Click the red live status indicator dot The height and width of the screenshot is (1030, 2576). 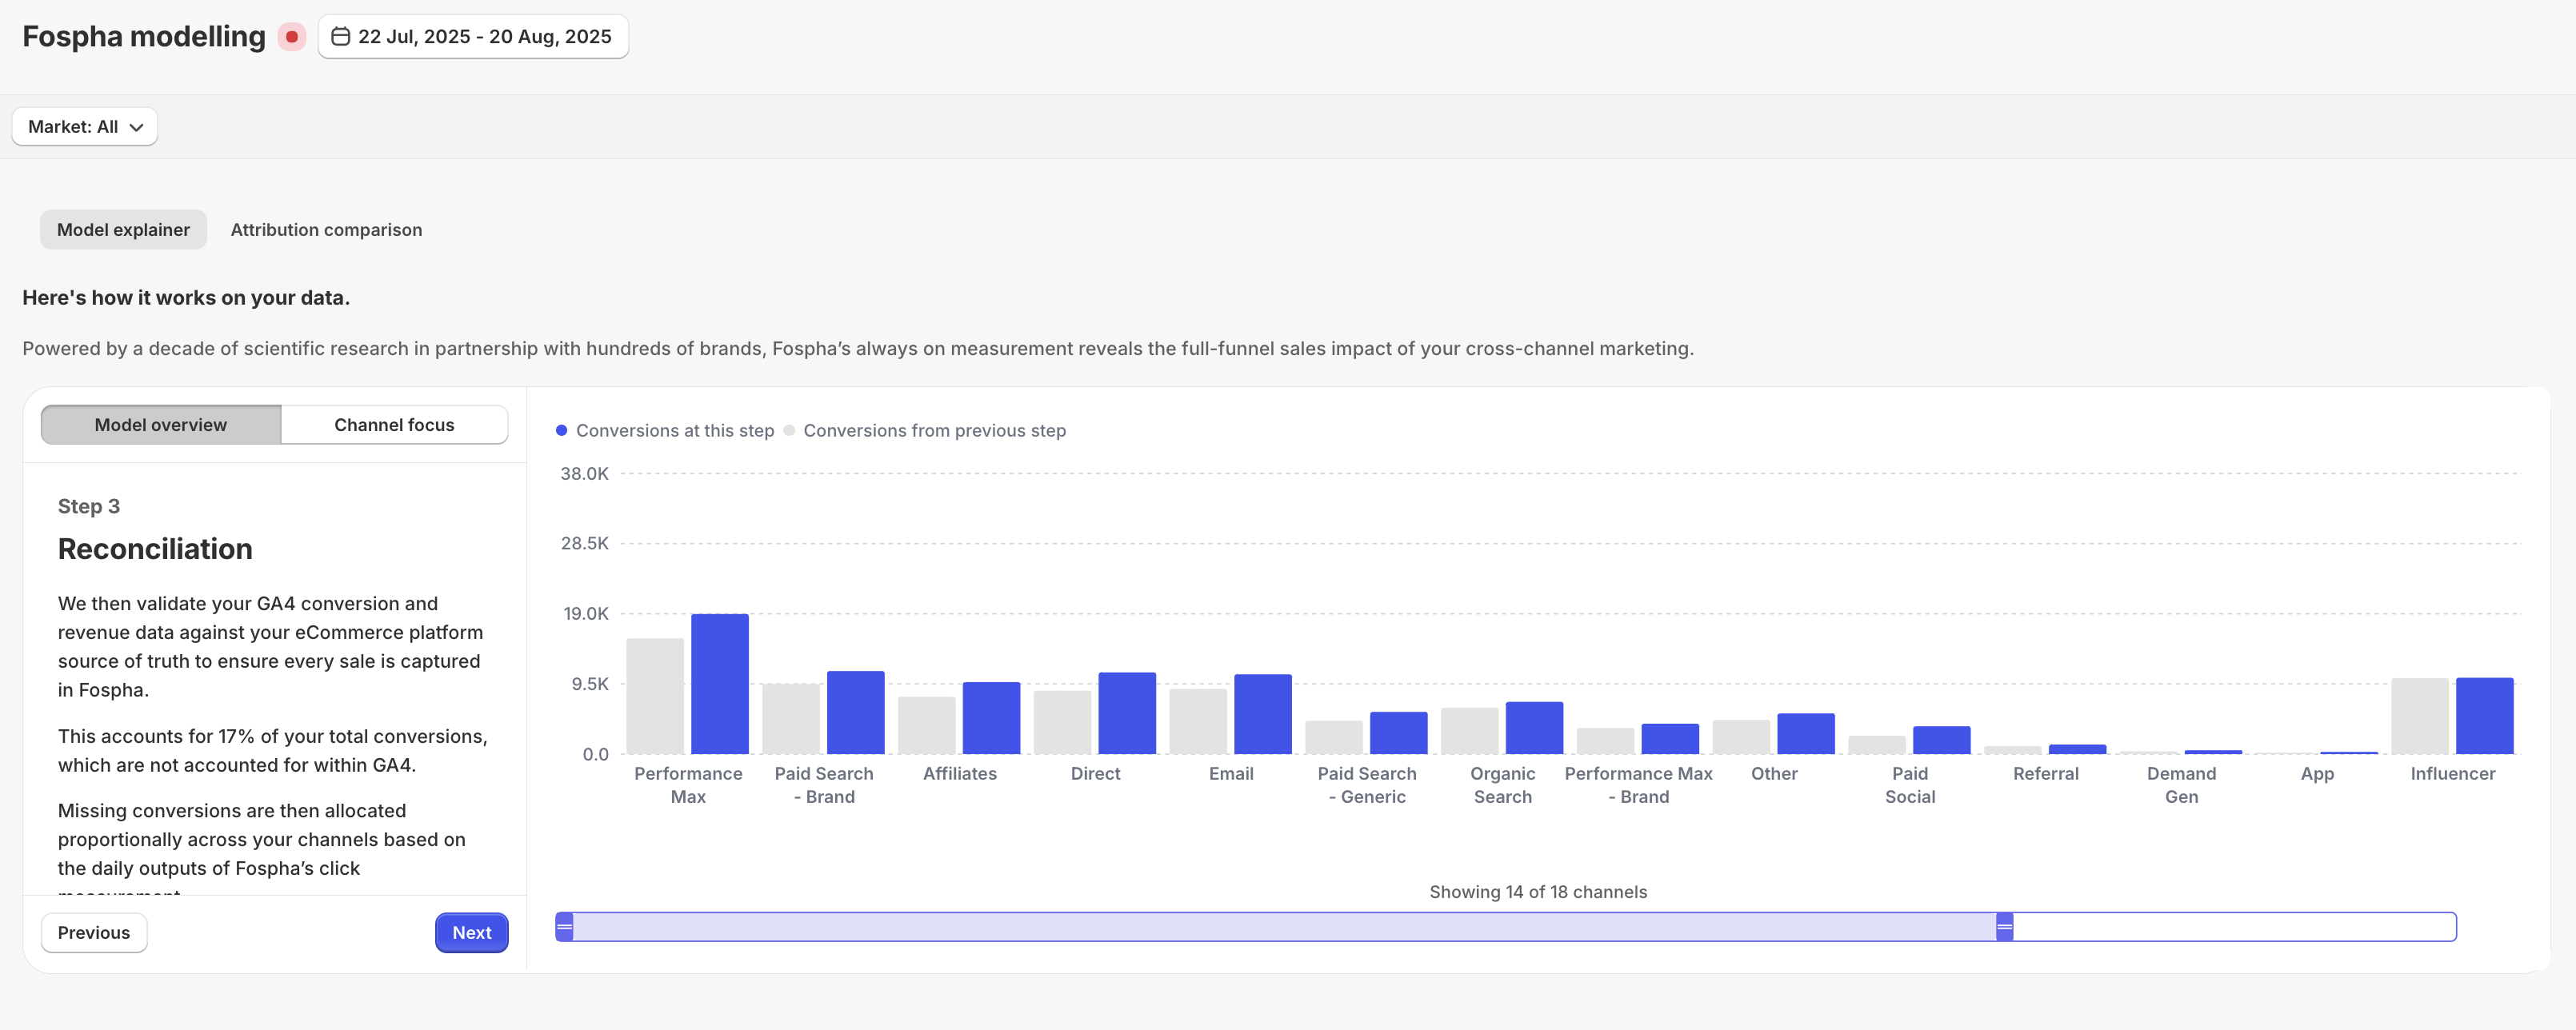(291, 37)
